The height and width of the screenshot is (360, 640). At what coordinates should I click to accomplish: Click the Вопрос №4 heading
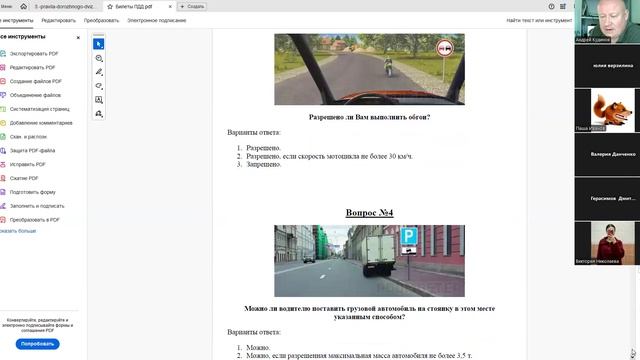tap(369, 213)
